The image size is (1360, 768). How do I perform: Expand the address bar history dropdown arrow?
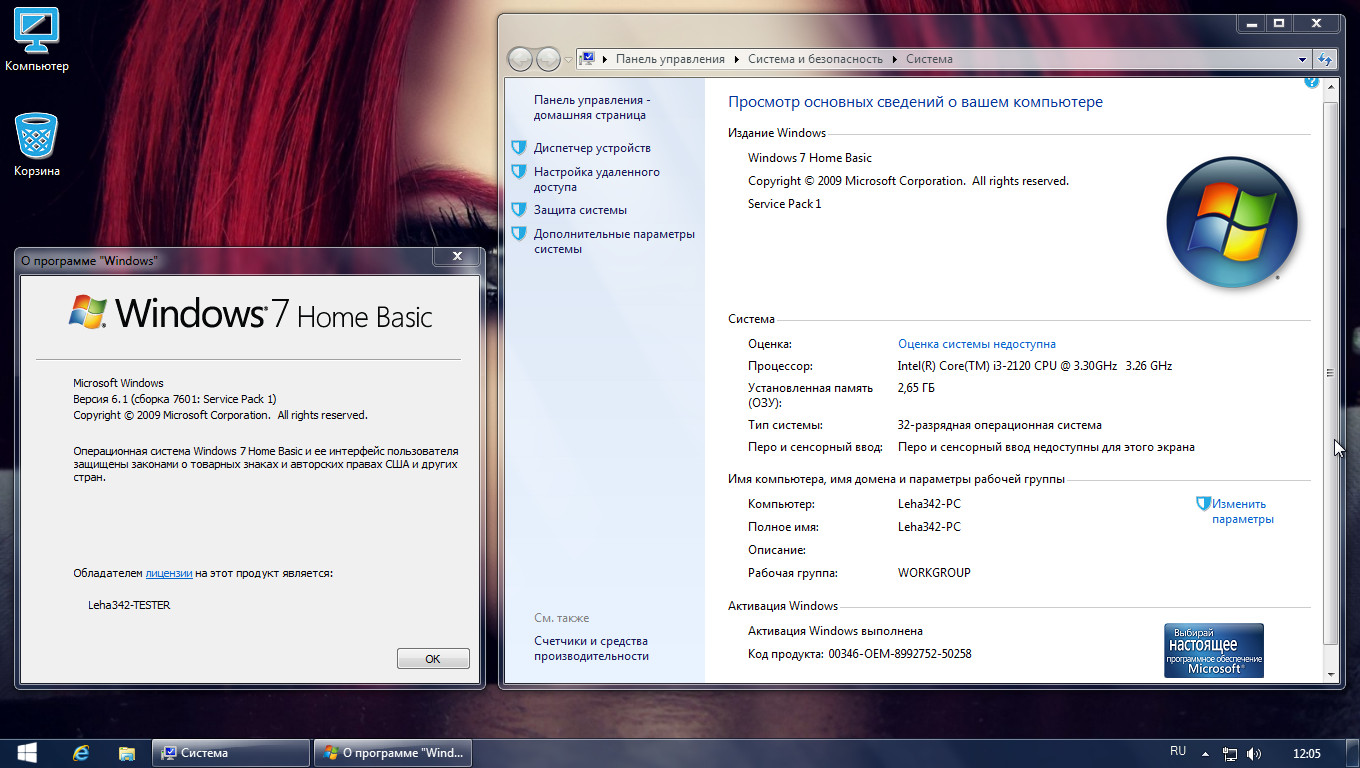[x=1302, y=59]
